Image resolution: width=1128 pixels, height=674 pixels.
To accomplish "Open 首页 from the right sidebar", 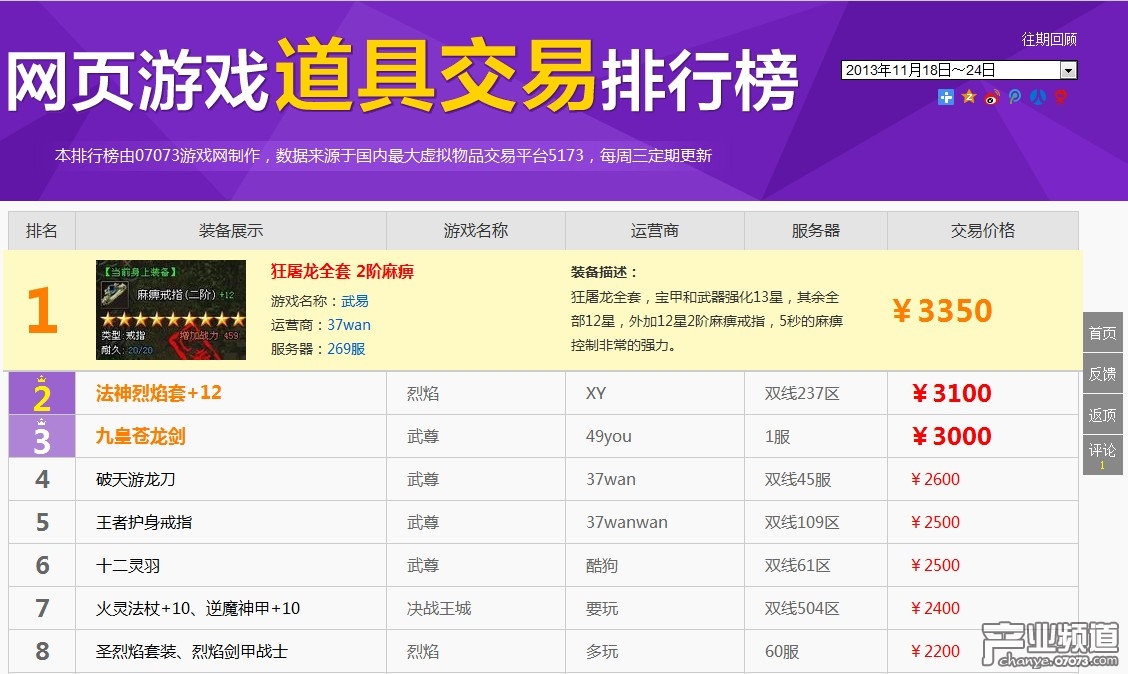I will (x=1101, y=333).
